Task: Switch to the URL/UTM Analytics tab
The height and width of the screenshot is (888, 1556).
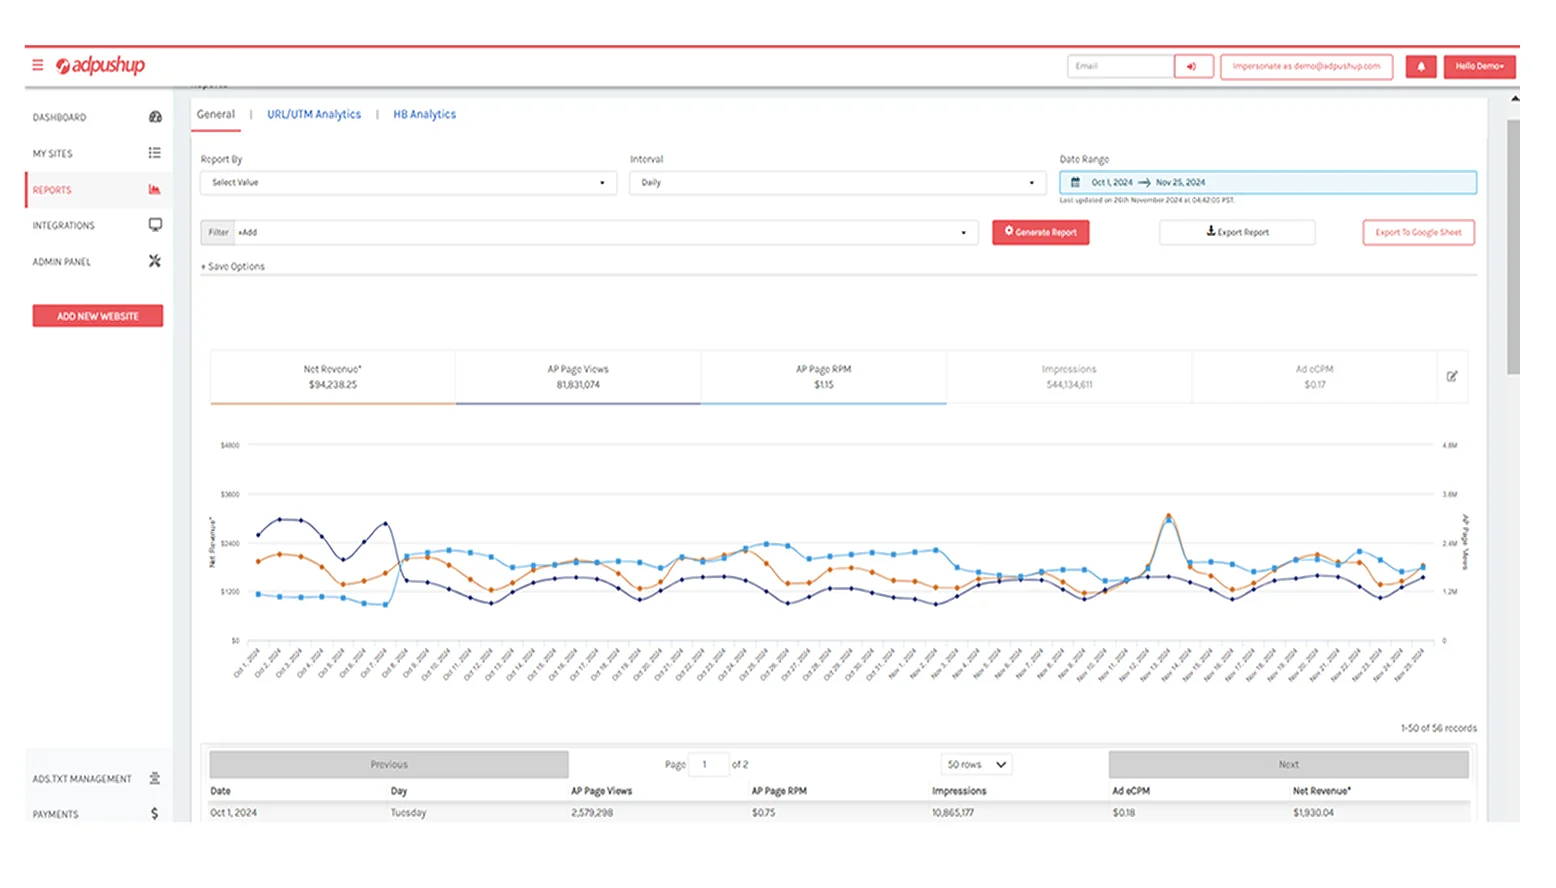Action: tap(314, 114)
